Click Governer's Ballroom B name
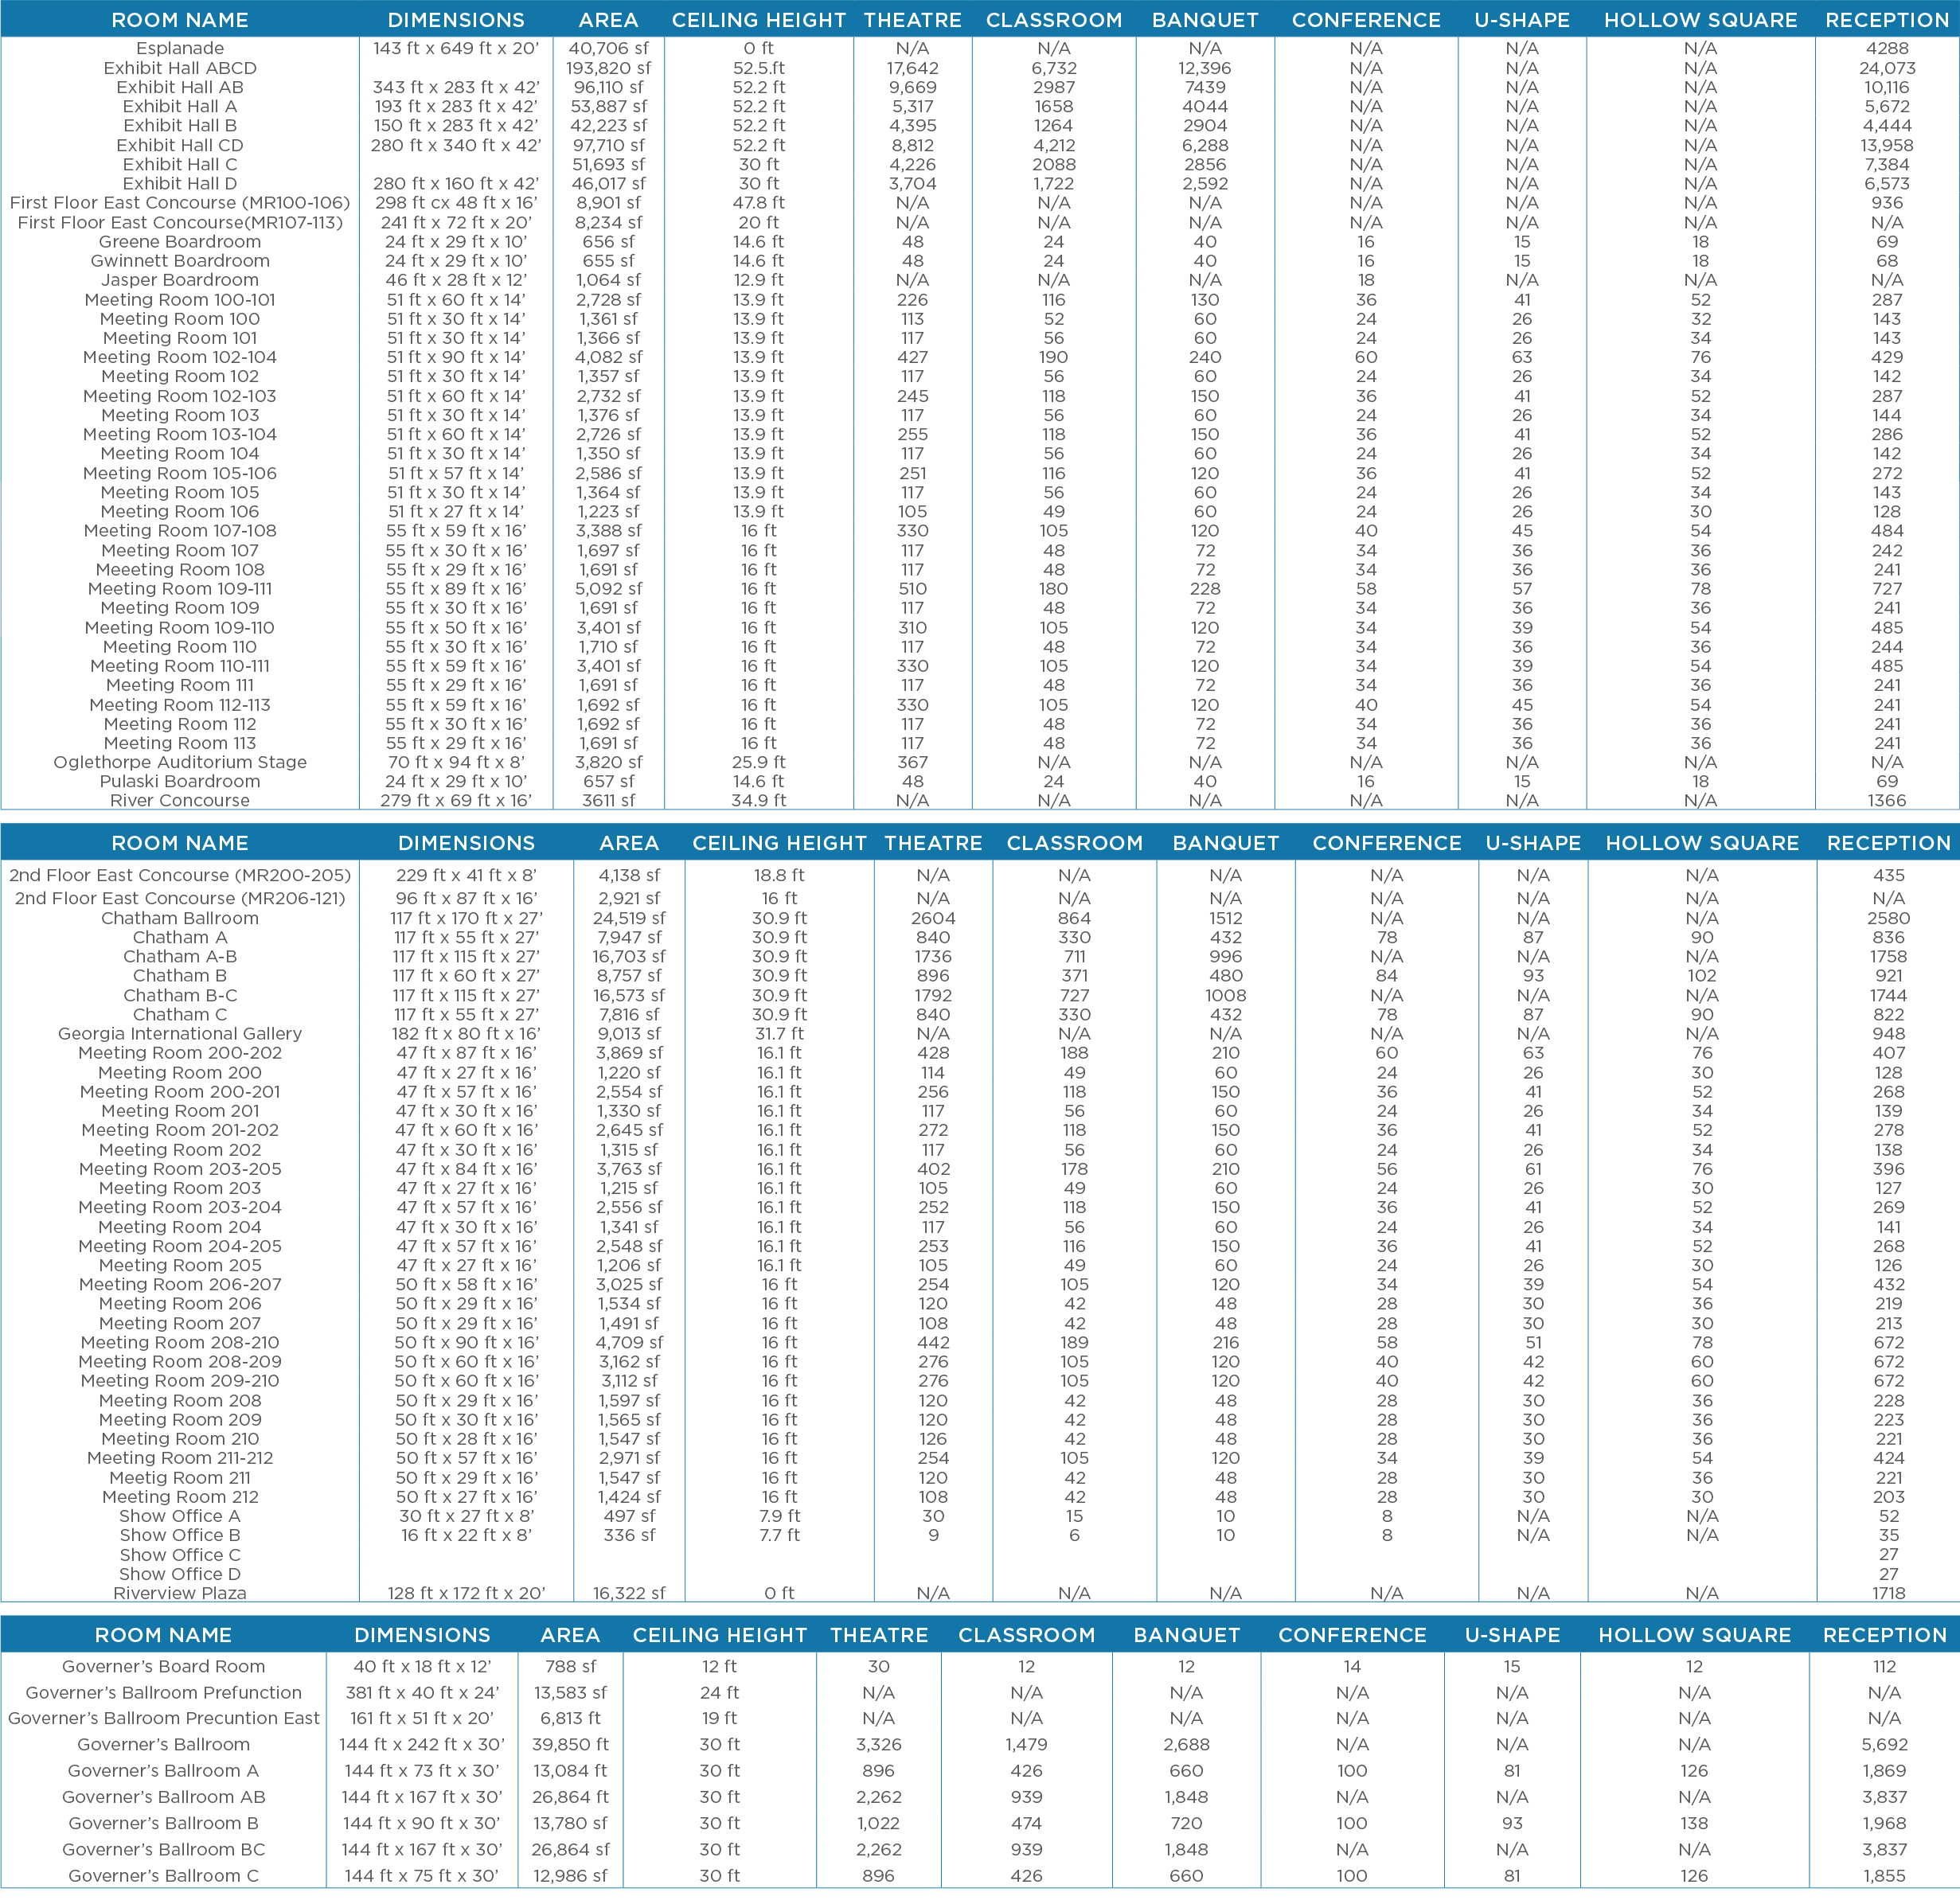 click(163, 1823)
